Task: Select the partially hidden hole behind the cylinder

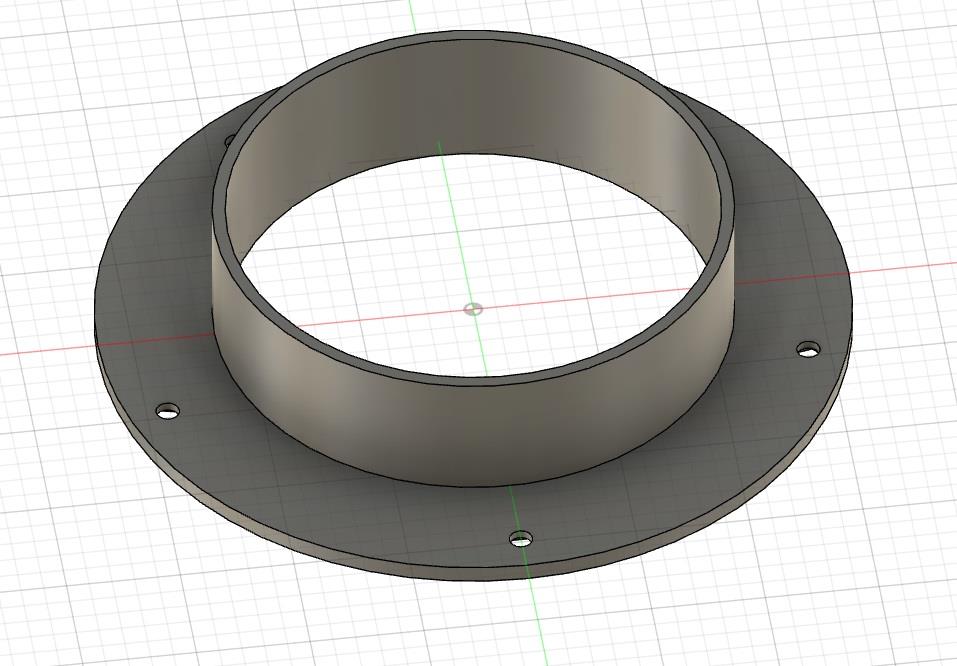Action: [x=229, y=141]
